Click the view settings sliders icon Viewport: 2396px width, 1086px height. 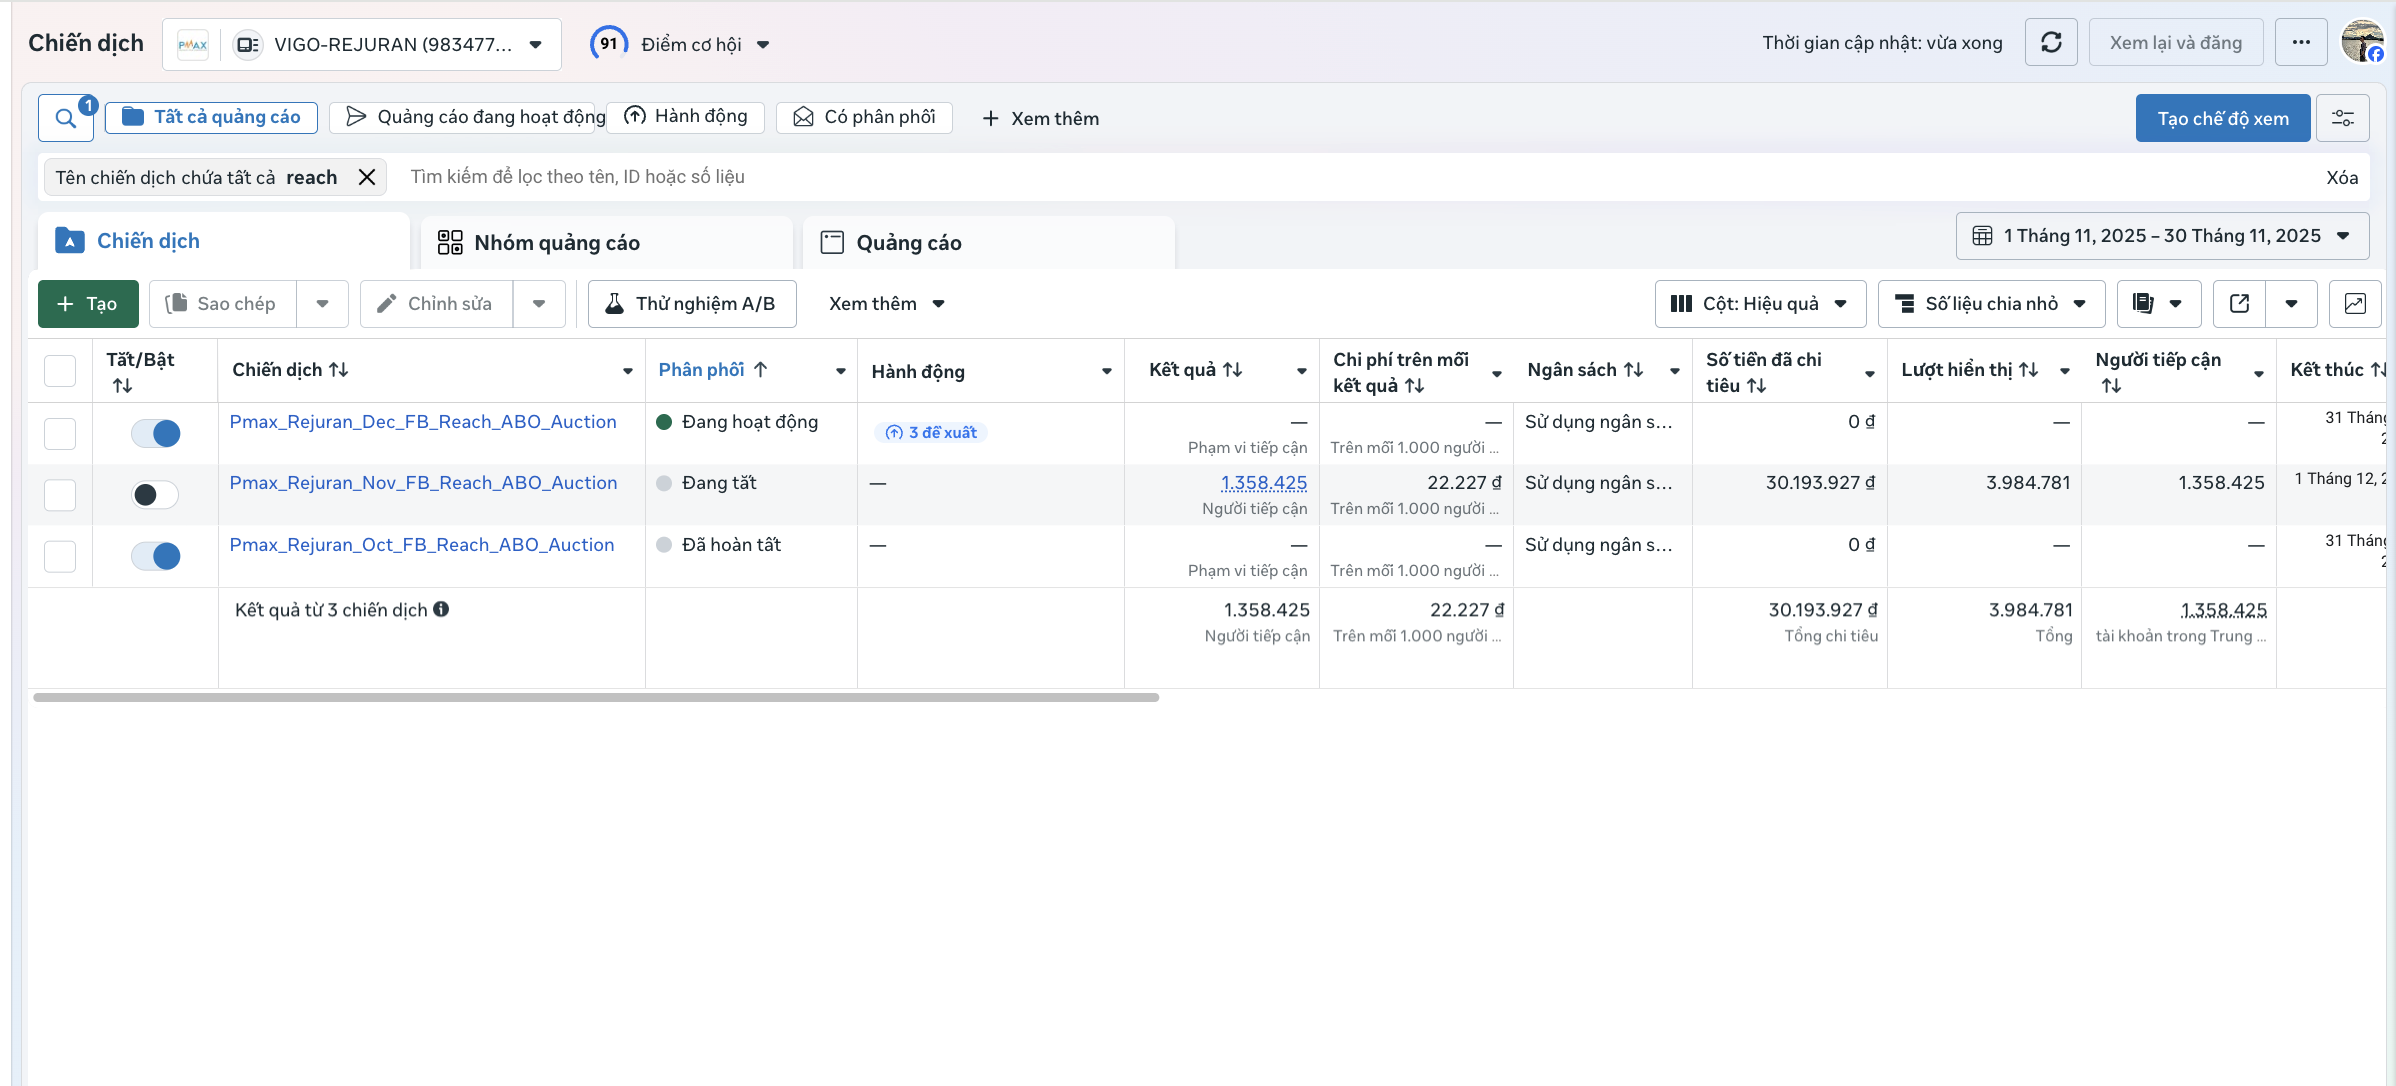tap(2342, 118)
